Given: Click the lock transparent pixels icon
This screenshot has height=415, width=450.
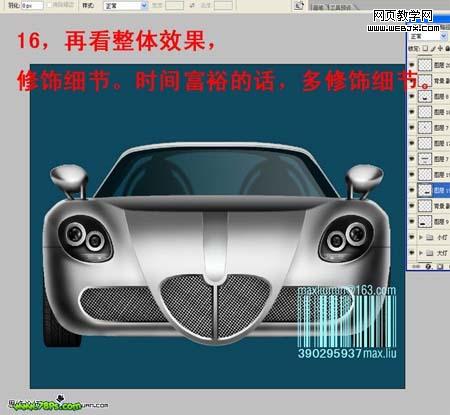Looking at the screenshot, I should tap(425, 48).
